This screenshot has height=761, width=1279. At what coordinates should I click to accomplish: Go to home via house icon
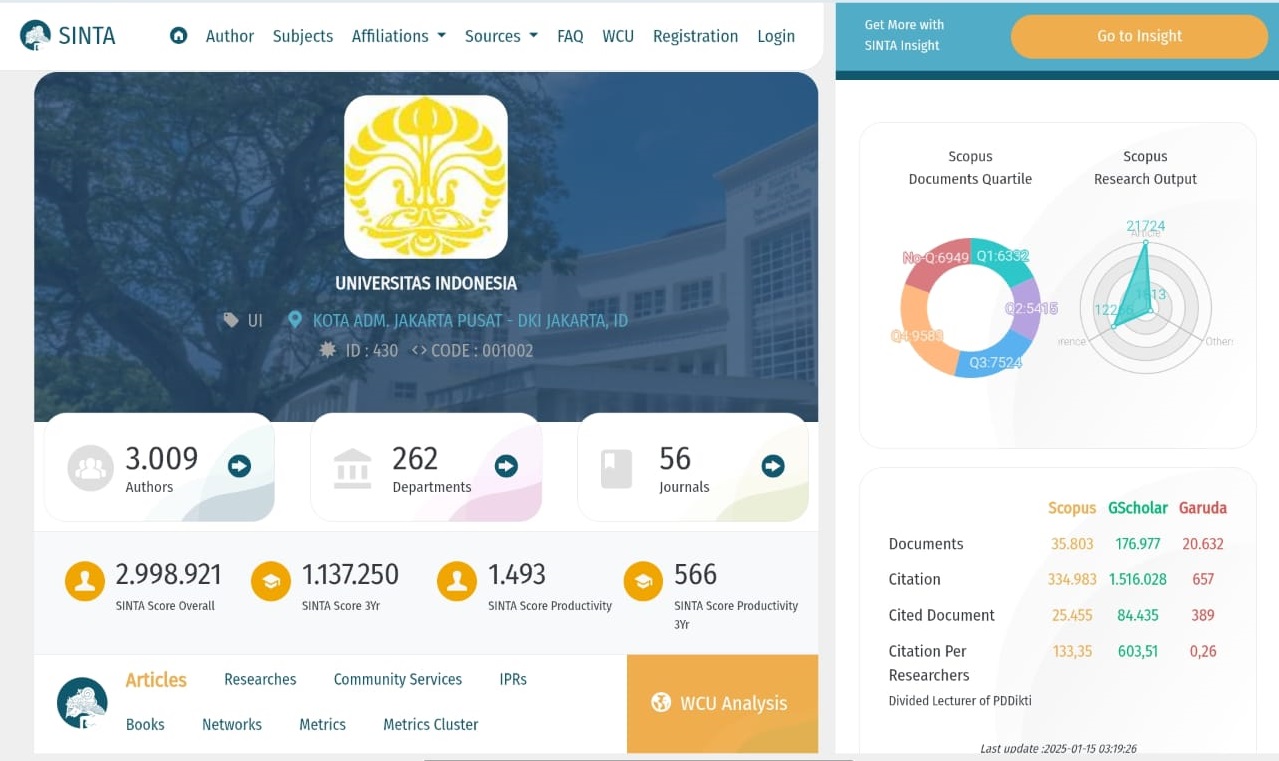(x=178, y=36)
